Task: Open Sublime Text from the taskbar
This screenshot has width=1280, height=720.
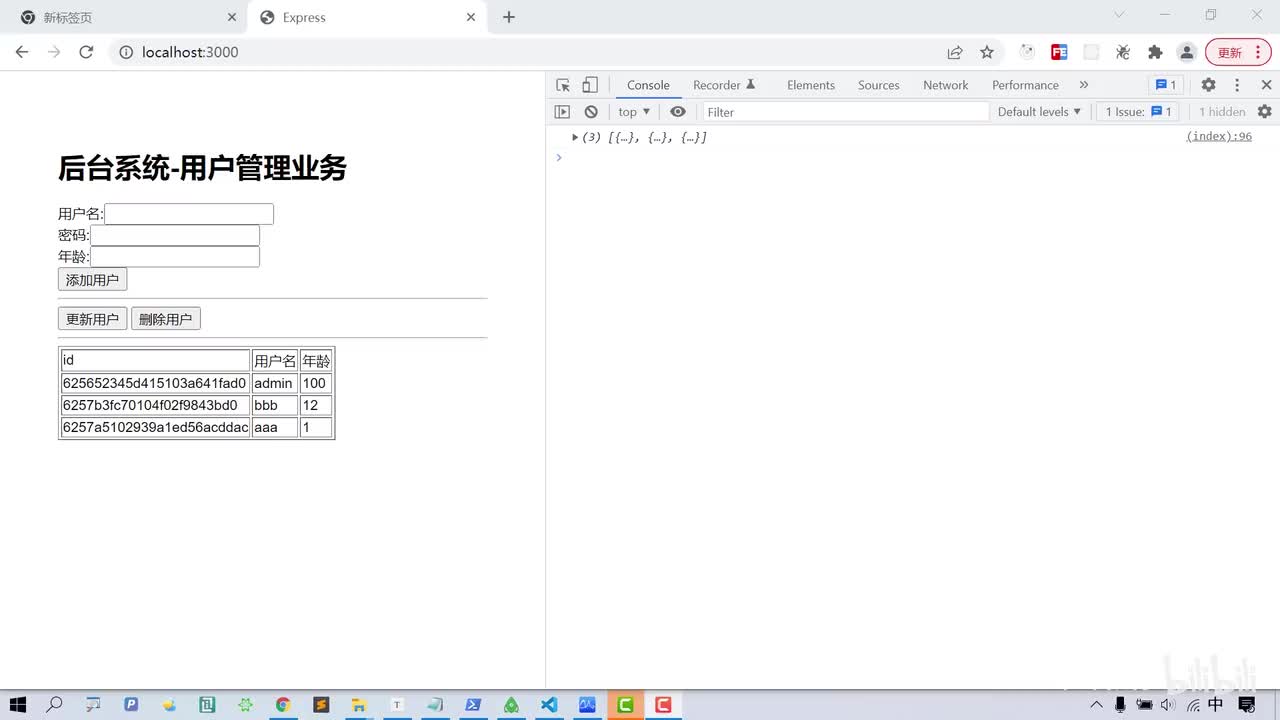Action: click(321, 705)
